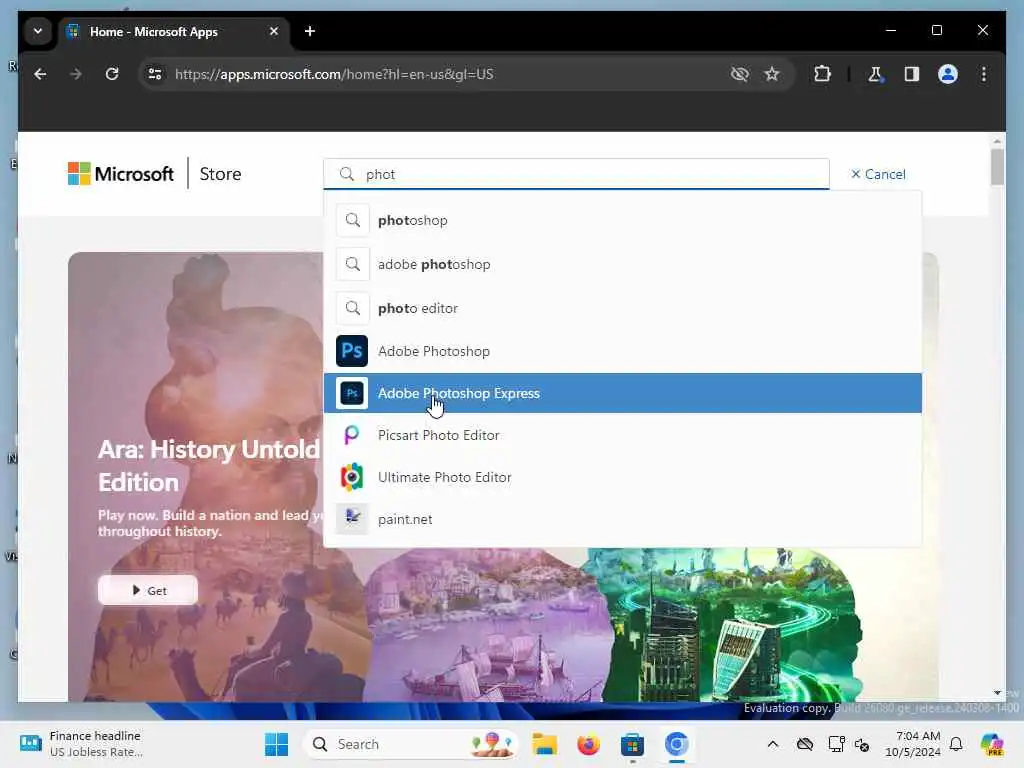Screen dimensions: 1024x768
Task: Click the Microsoft logo
Action: [x=121, y=174]
